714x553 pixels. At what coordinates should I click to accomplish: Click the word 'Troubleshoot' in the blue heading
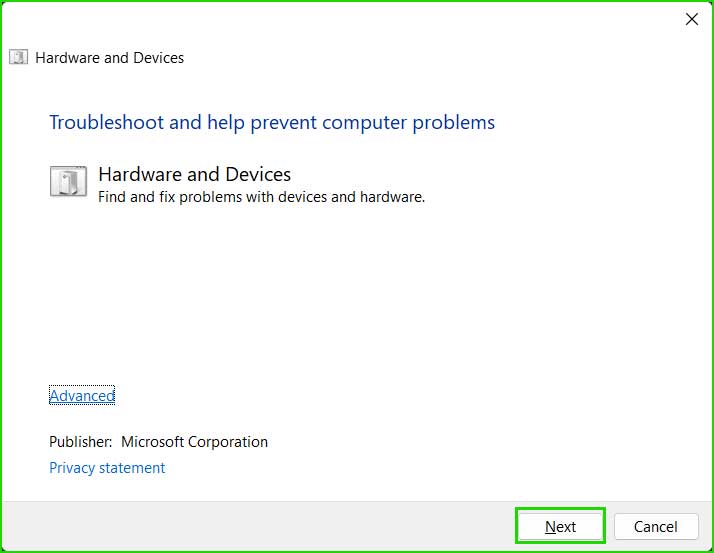tap(107, 123)
